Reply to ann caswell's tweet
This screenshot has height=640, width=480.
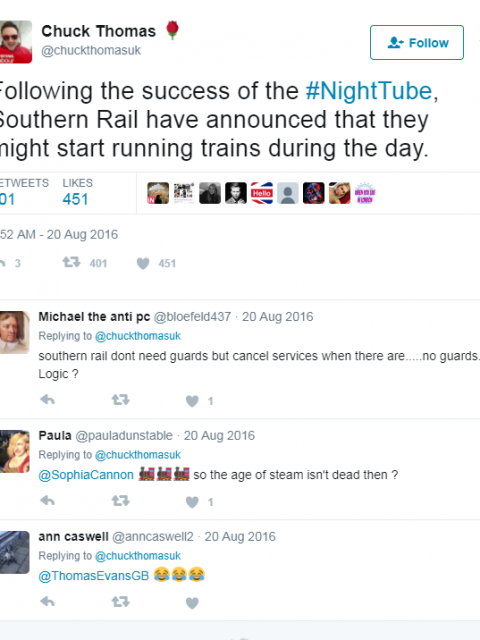point(48,601)
